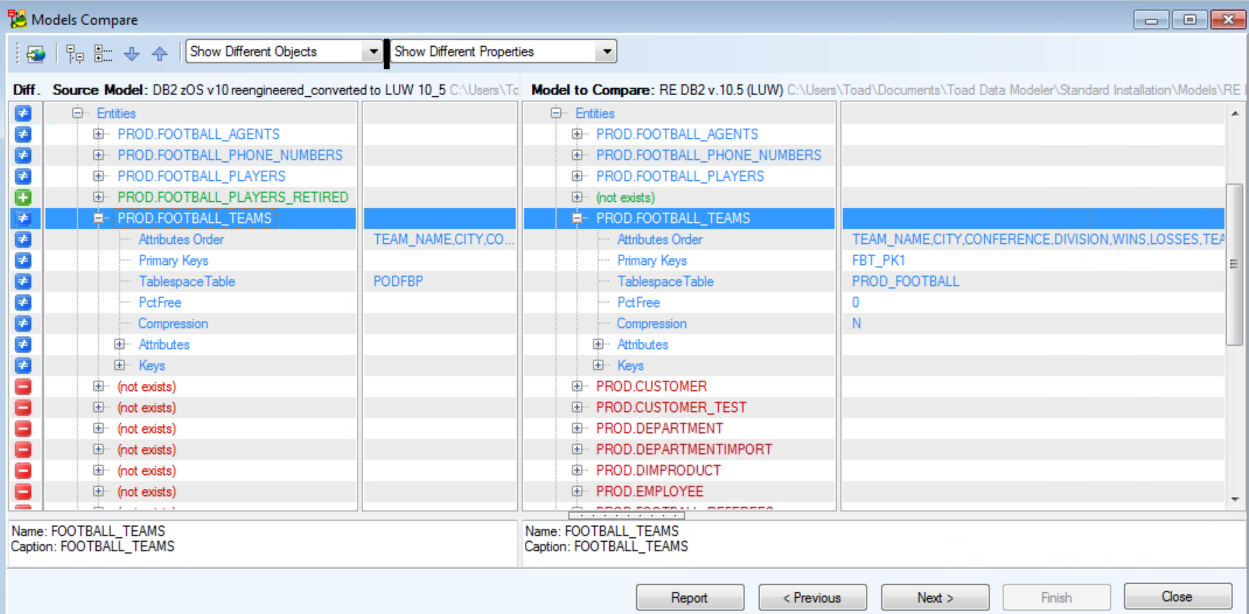Click the red minus icon for PROD.EMPLOYEE row

tap(23, 491)
